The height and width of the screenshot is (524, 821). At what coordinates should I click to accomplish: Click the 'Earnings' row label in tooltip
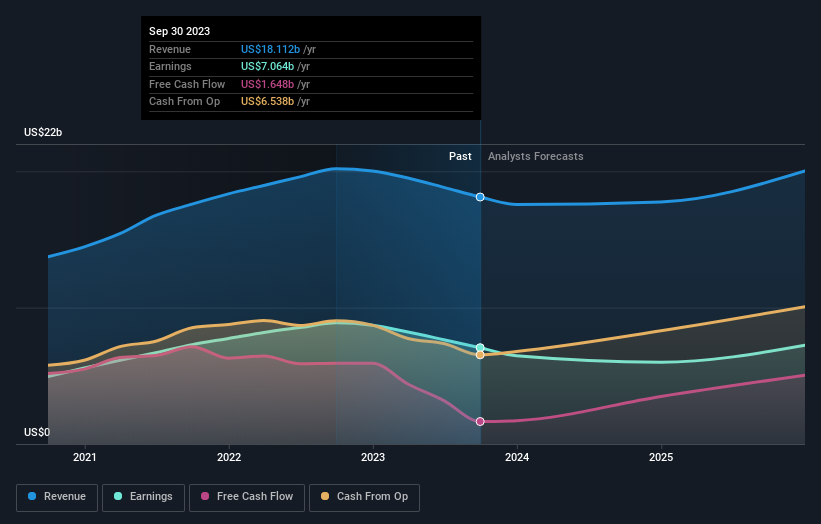coord(170,66)
